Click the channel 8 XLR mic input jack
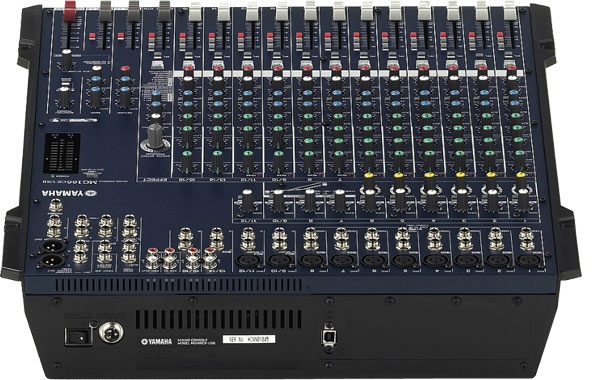Image resolution: width=600 pixels, height=380 pixels. click(311, 260)
